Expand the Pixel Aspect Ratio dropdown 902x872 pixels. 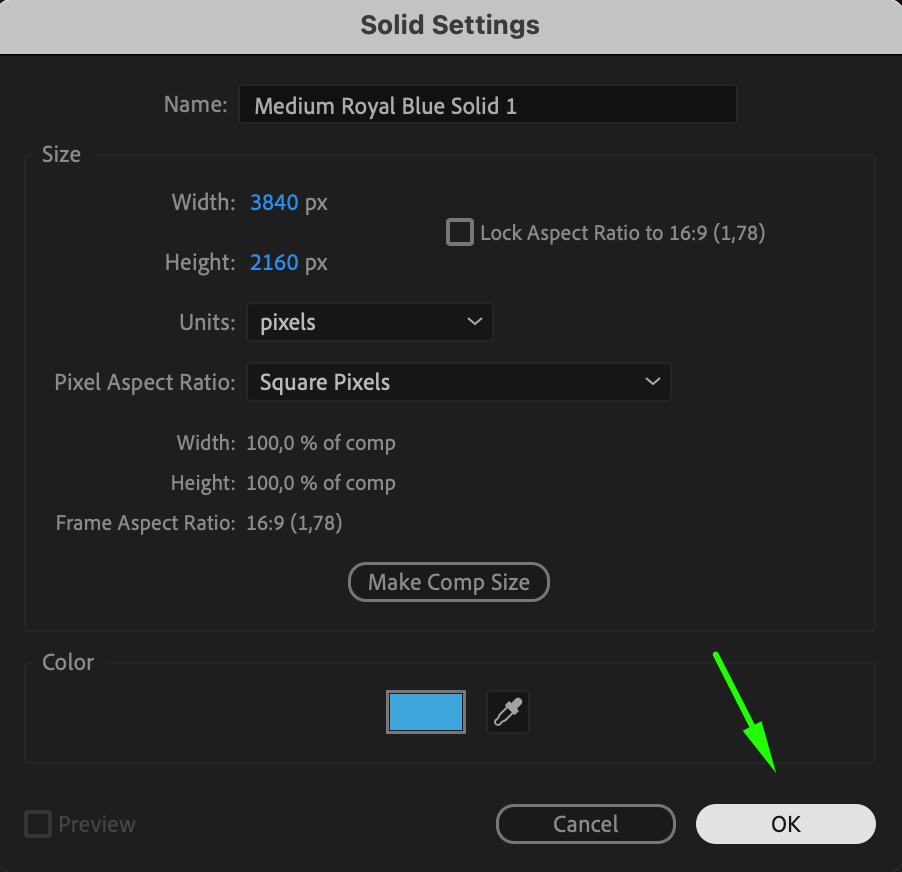tap(458, 382)
